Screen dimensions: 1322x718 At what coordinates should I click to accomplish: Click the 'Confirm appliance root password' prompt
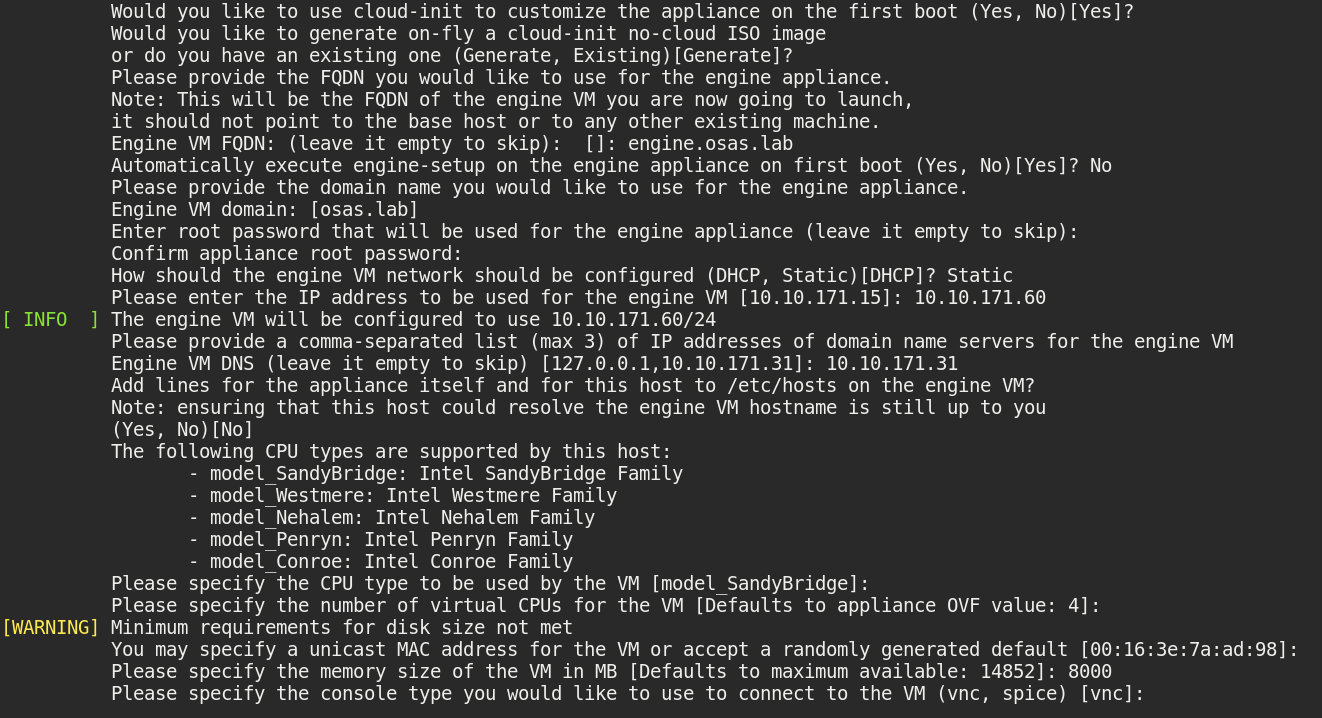click(x=286, y=254)
